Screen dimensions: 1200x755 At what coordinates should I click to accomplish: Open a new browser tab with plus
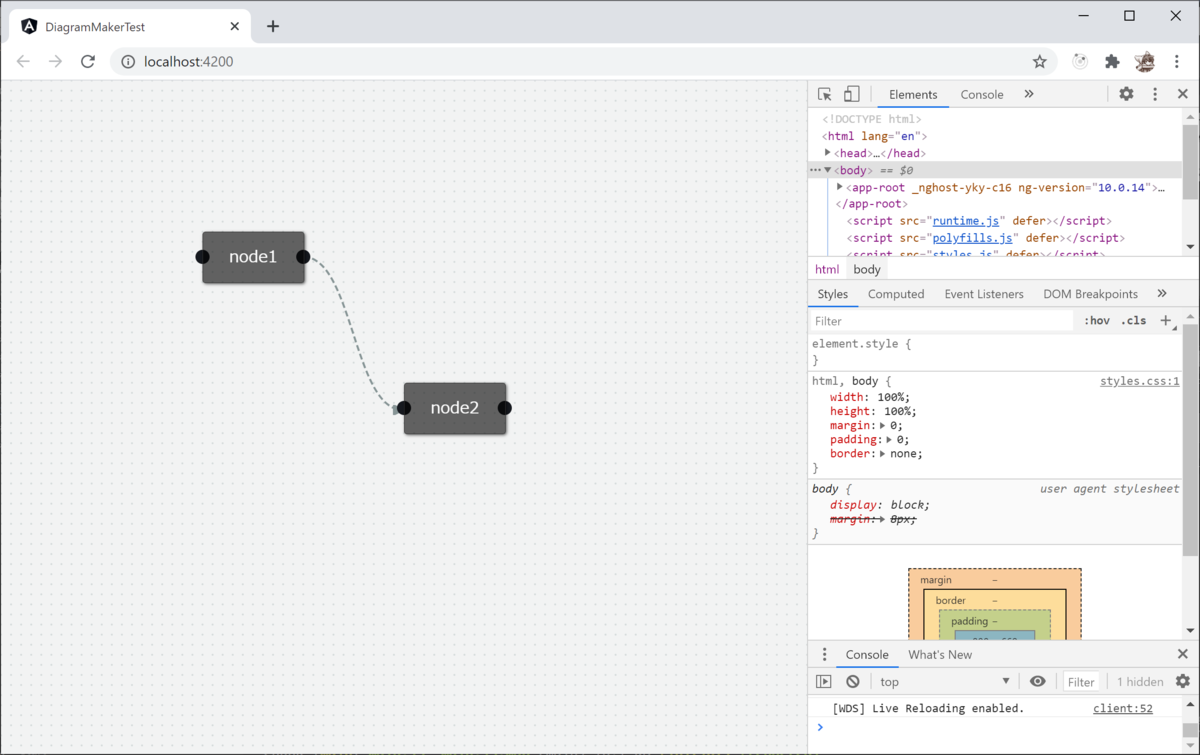[273, 26]
